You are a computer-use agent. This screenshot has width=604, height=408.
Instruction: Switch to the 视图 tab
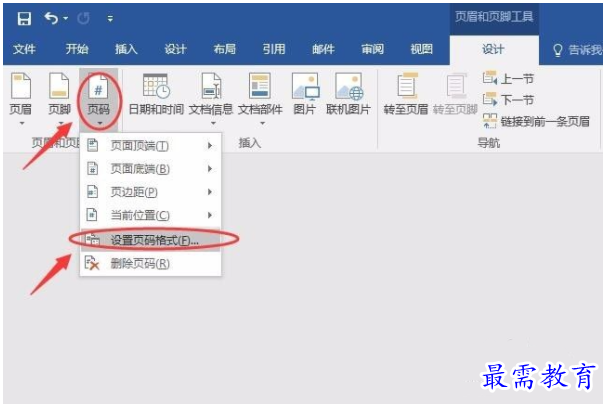(x=421, y=49)
